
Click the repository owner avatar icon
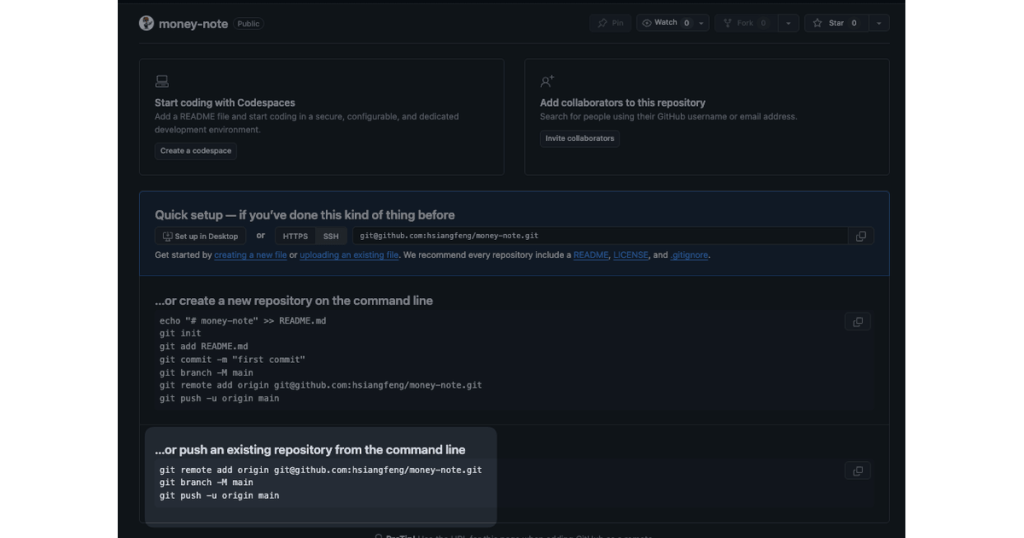coord(146,23)
